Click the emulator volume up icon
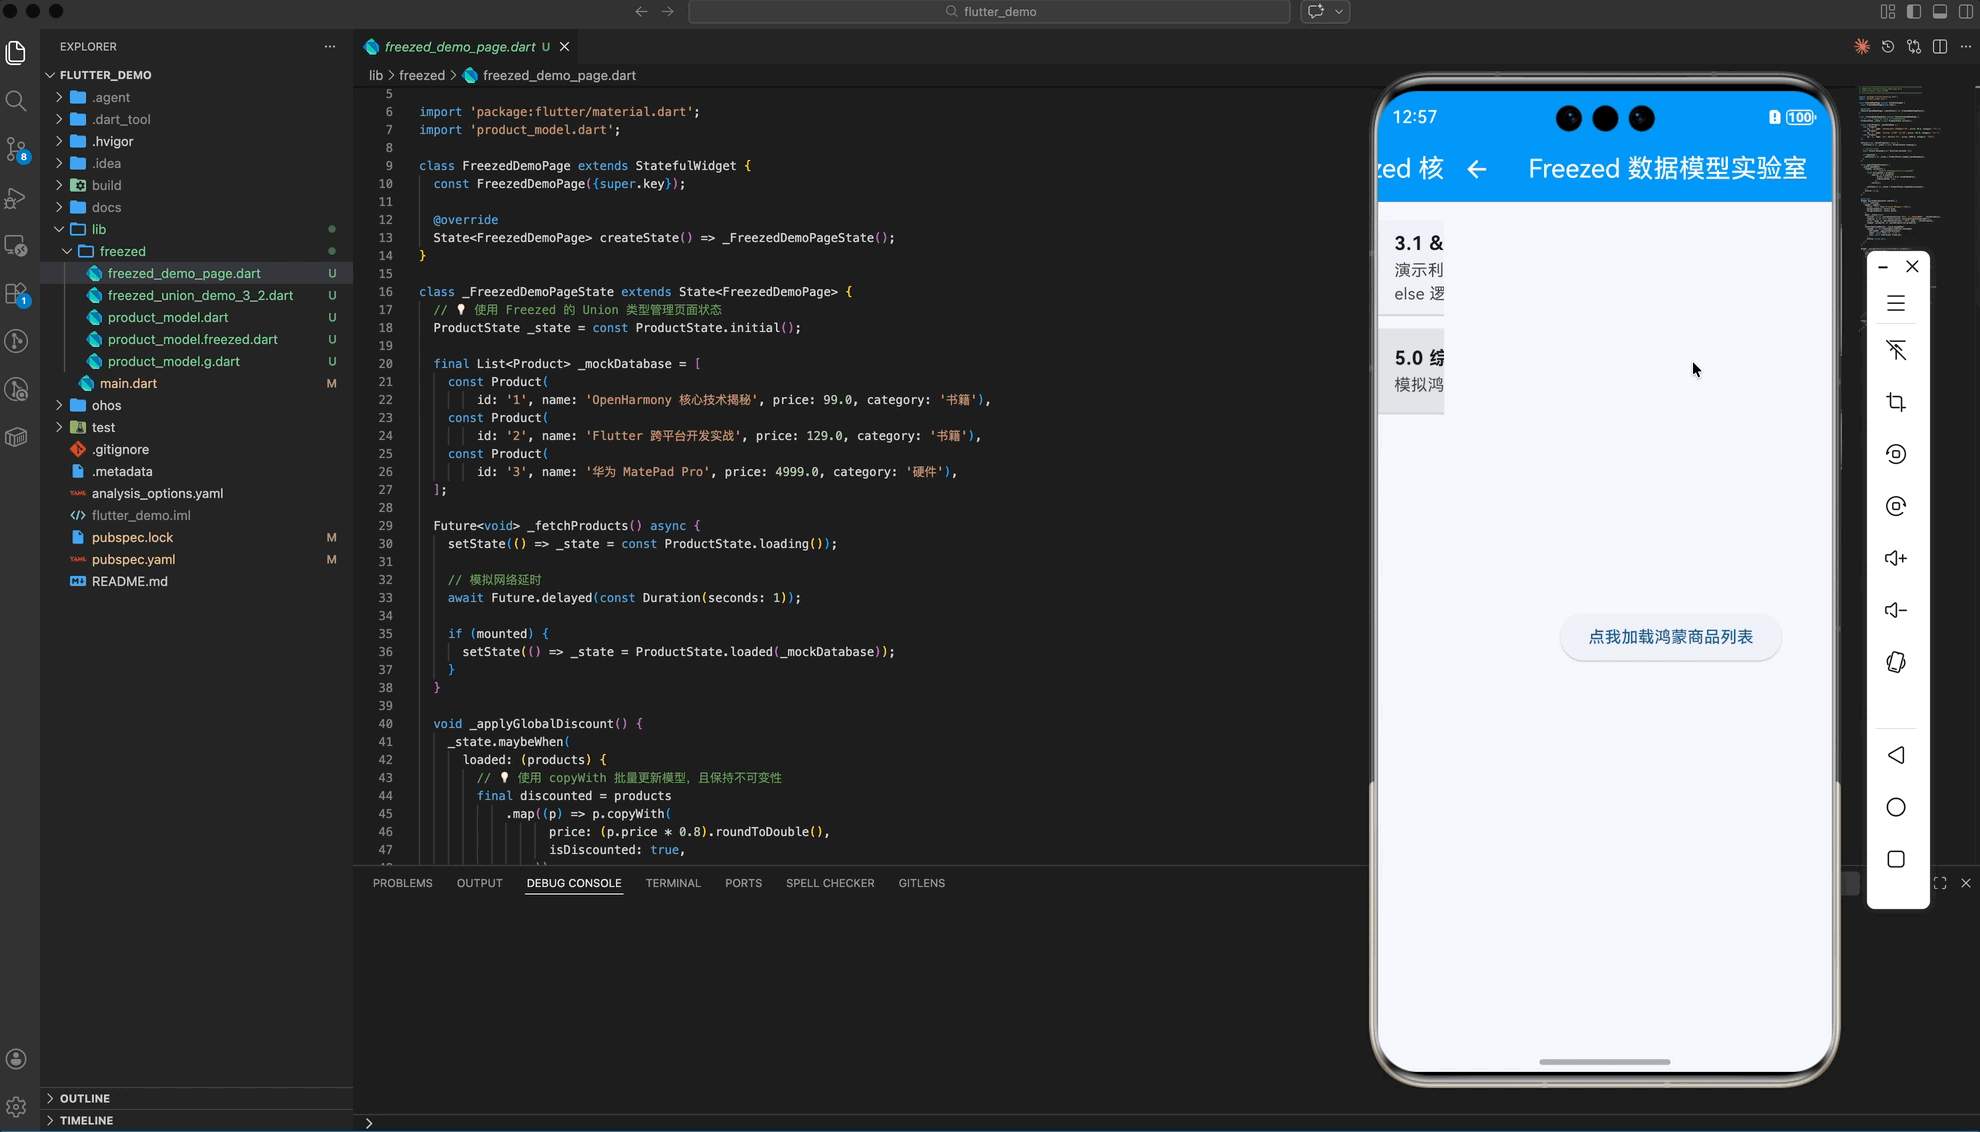The height and width of the screenshot is (1132, 1980). (1896, 558)
